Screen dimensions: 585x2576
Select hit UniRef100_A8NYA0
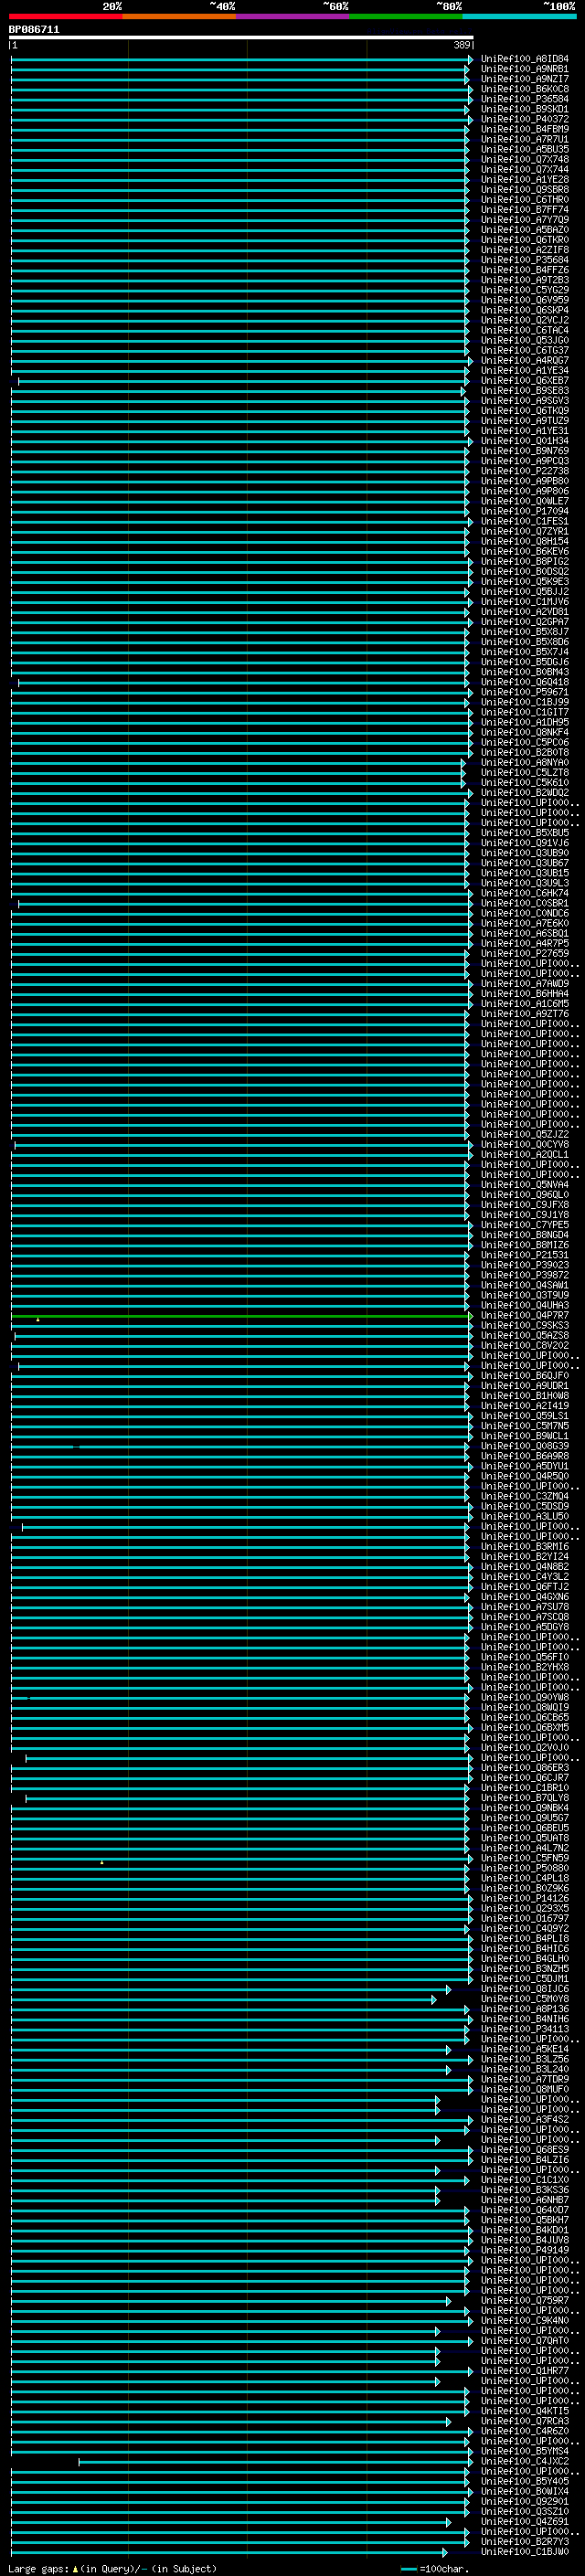click(x=524, y=763)
